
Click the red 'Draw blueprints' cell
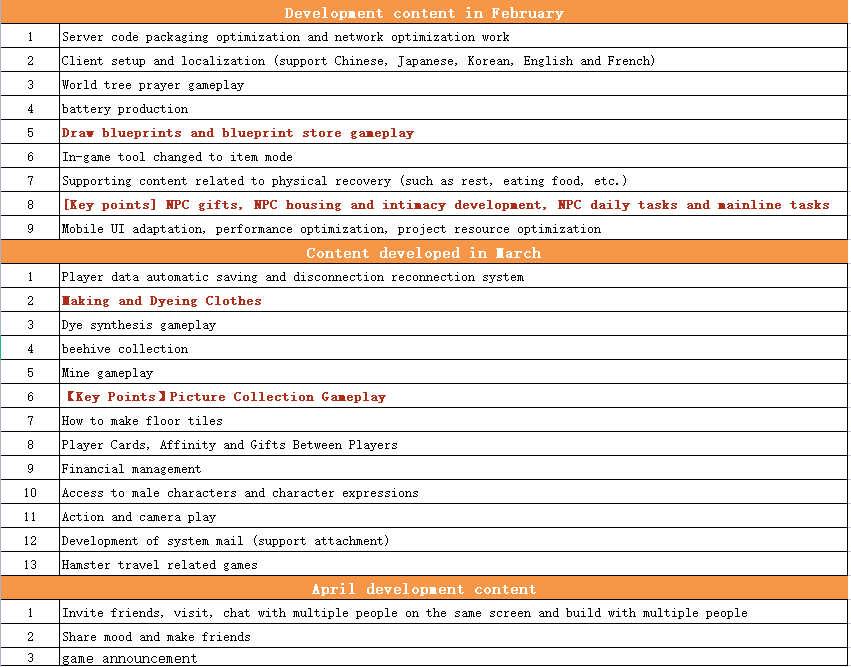pyautogui.click(x=237, y=133)
